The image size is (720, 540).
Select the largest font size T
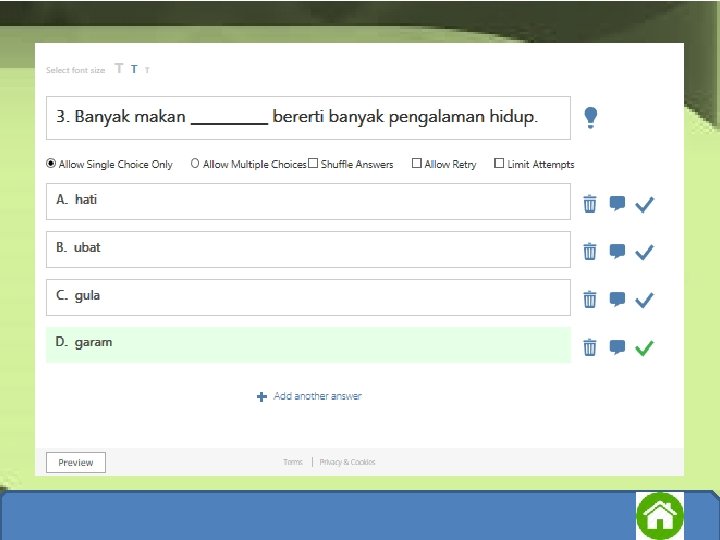click(x=119, y=68)
